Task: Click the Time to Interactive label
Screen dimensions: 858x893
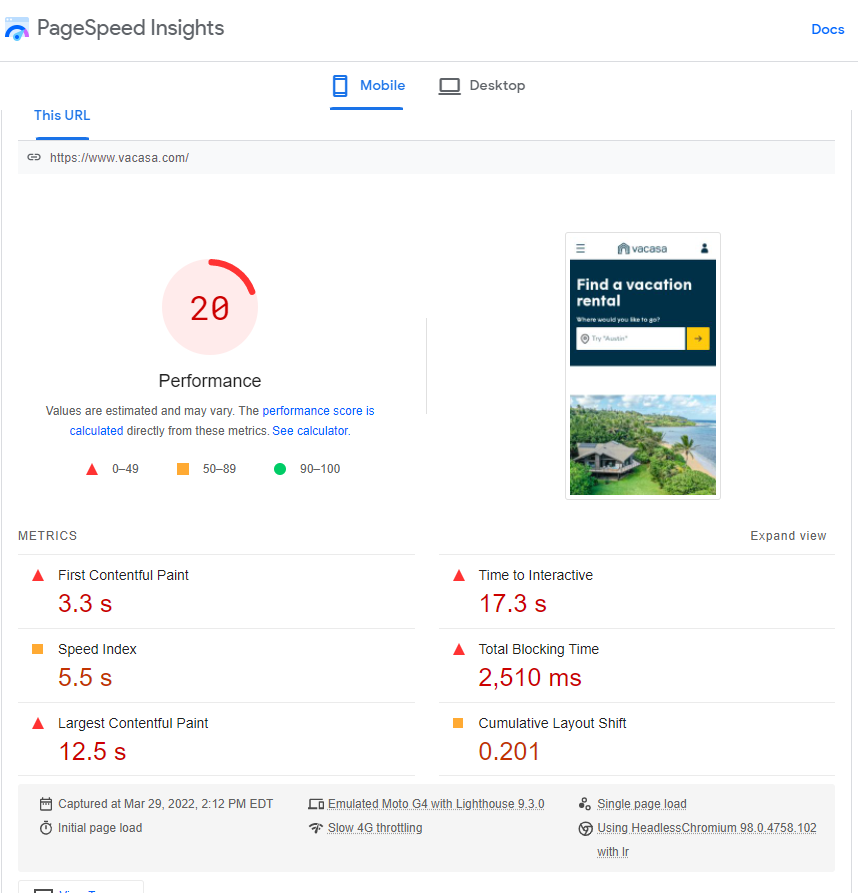Action: point(535,575)
